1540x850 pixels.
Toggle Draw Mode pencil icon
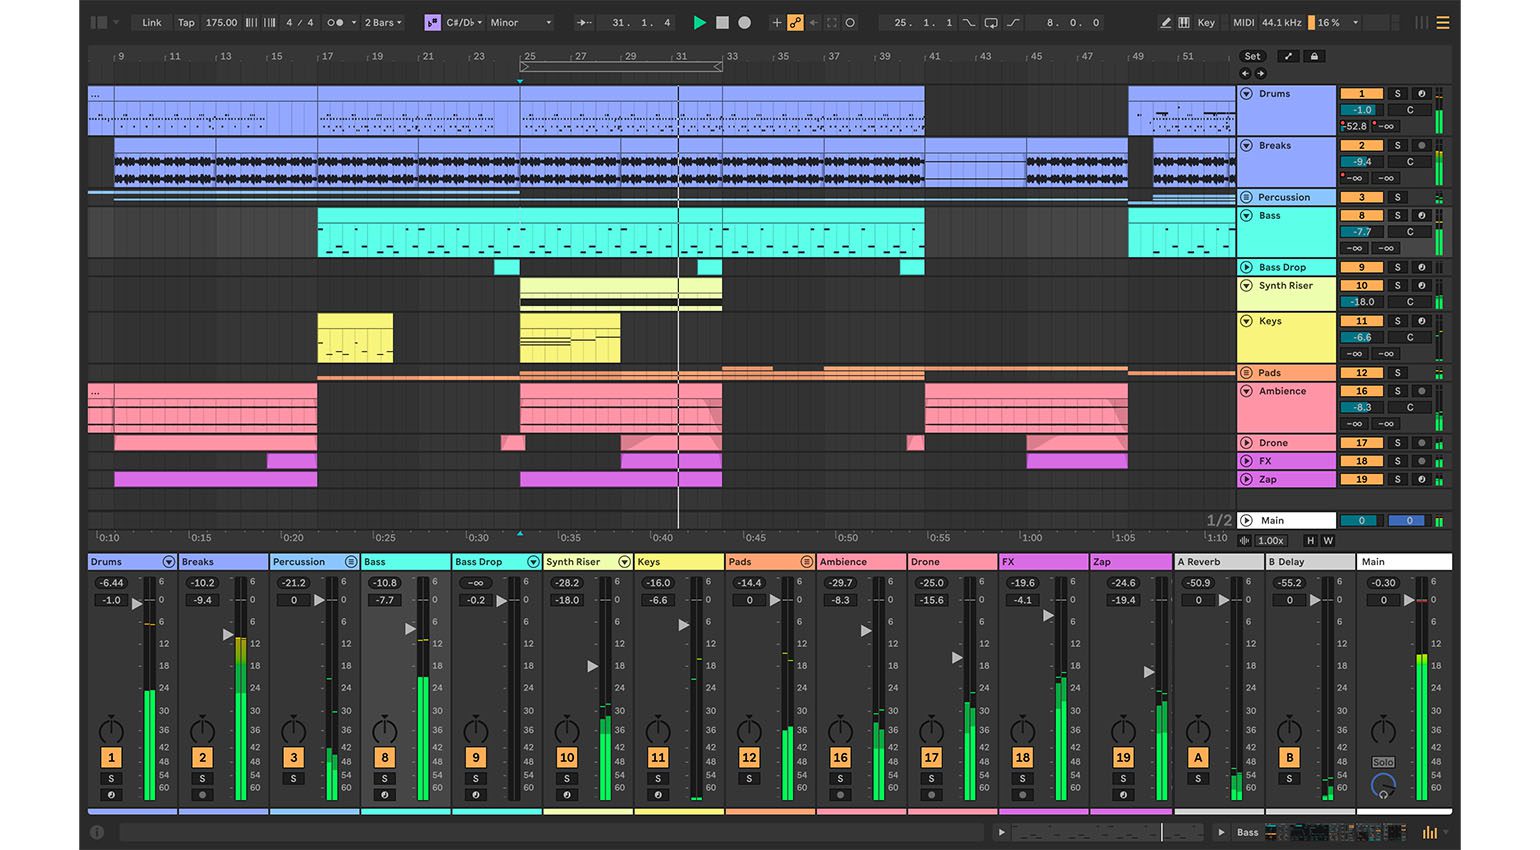(x=1165, y=22)
